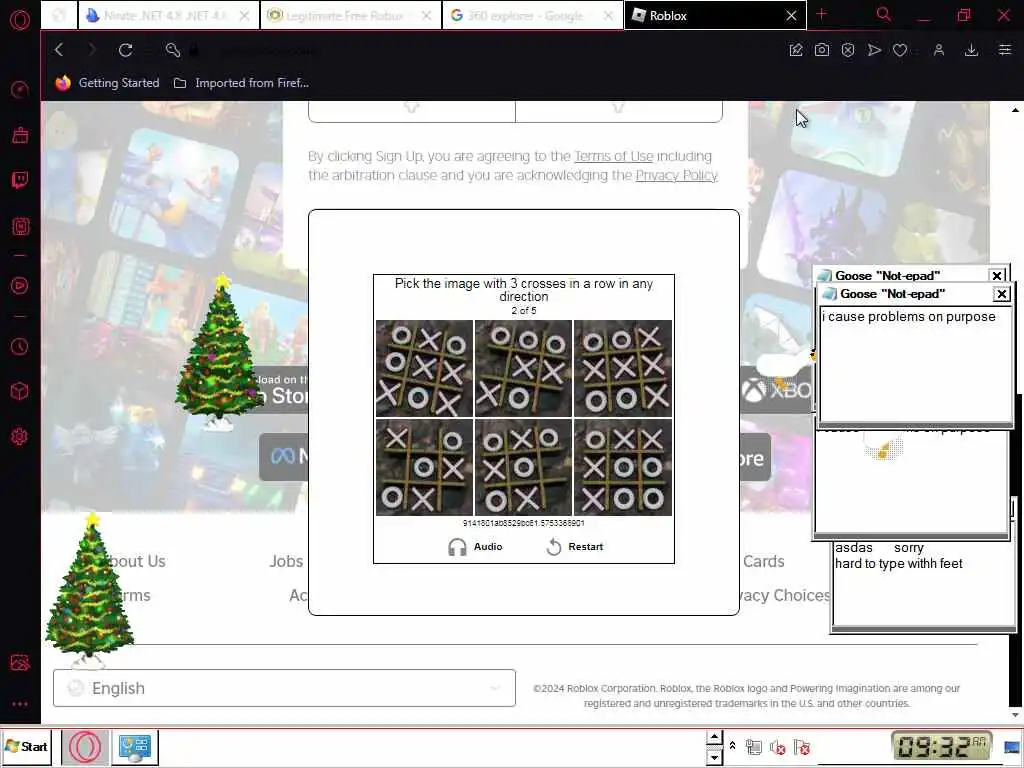Bookmark page with the heart icon
Image resolution: width=1024 pixels, height=768 pixels.
pos(900,50)
